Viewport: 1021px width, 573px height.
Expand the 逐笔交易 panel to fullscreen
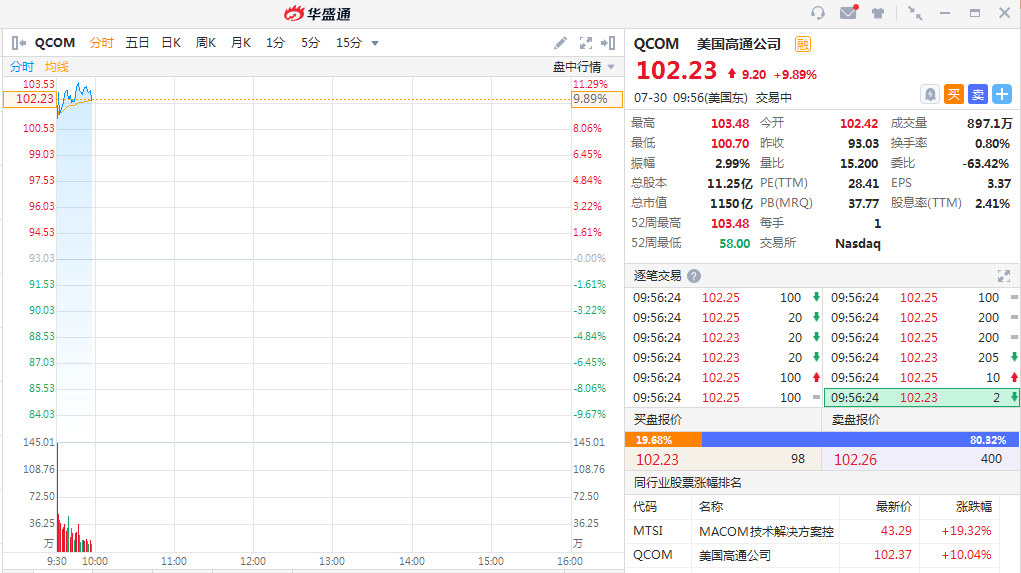click(x=1004, y=276)
